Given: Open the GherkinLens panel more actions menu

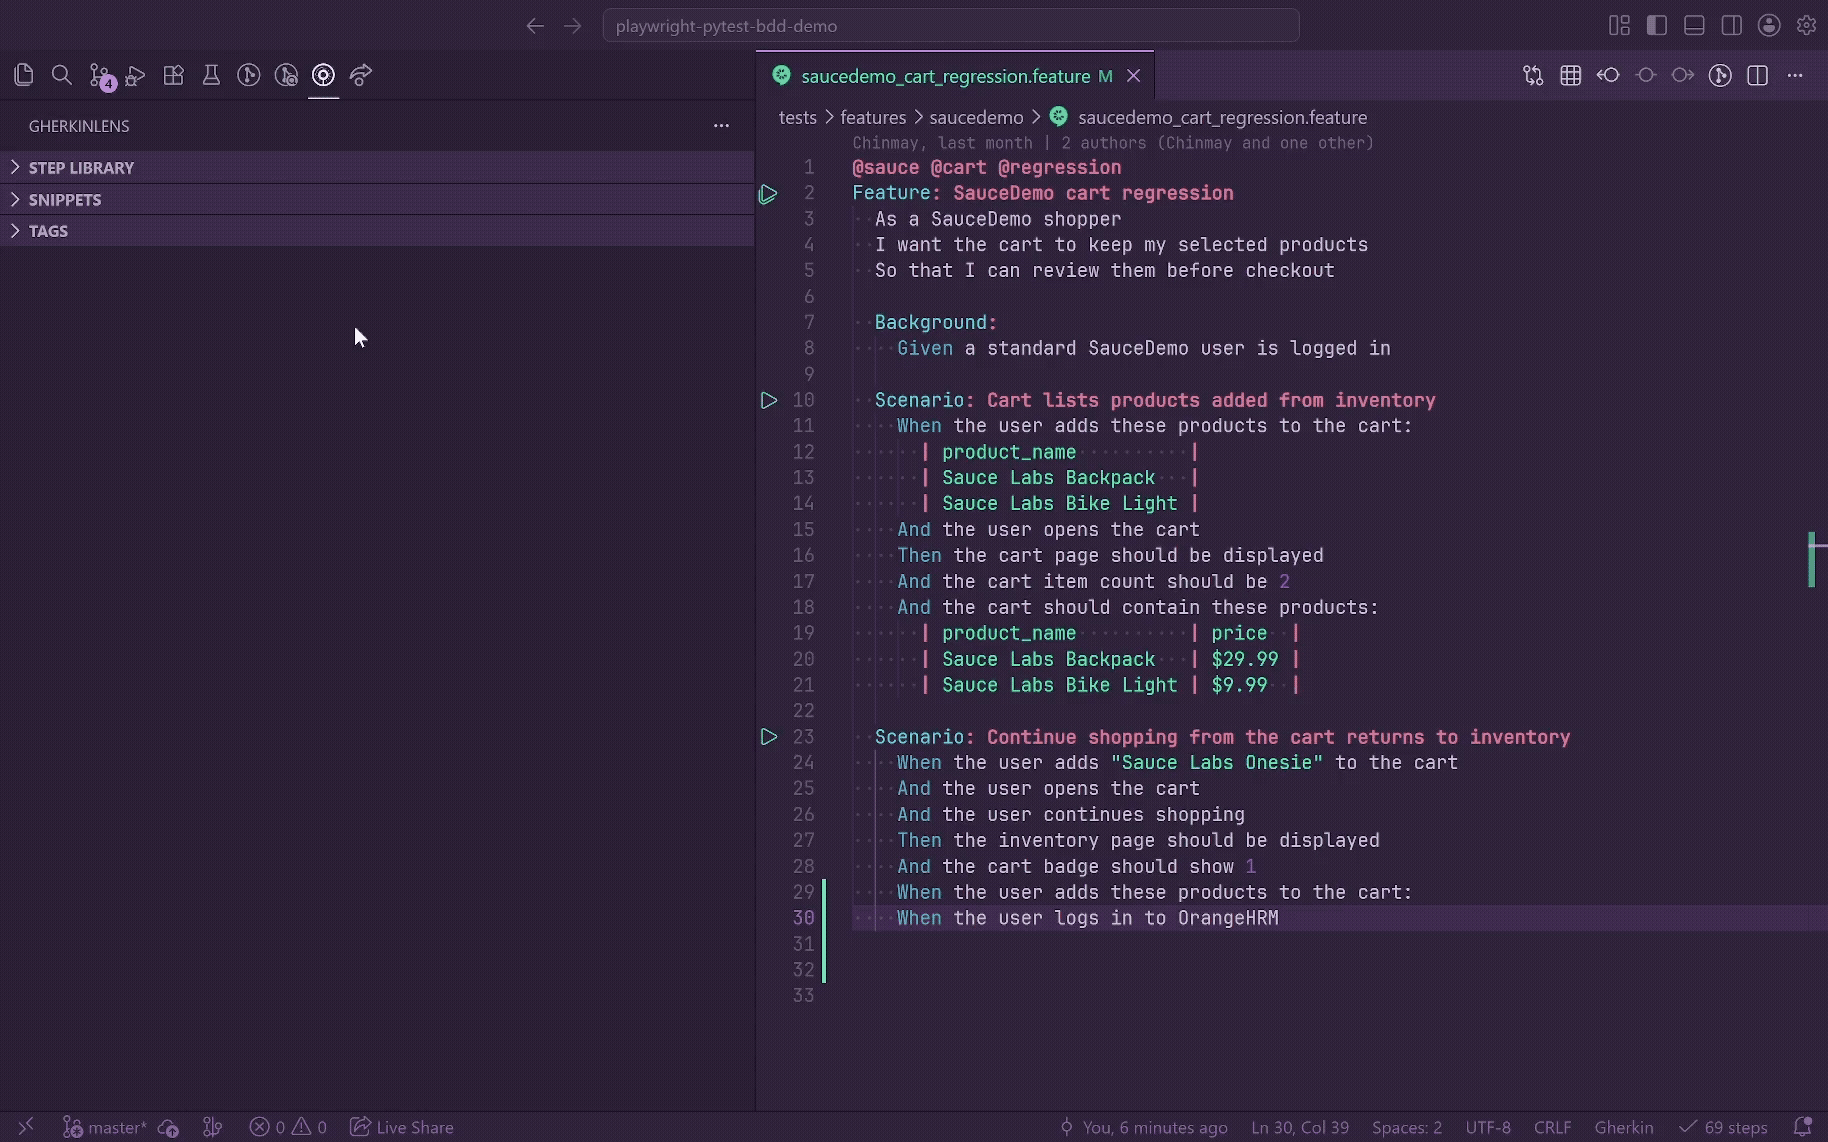Looking at the screenshot, I should pos(721,126).
